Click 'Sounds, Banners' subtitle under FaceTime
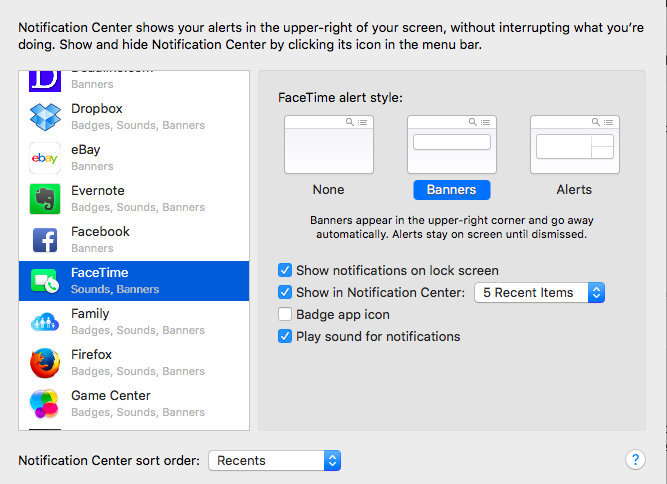 click(x=115, y=289)
